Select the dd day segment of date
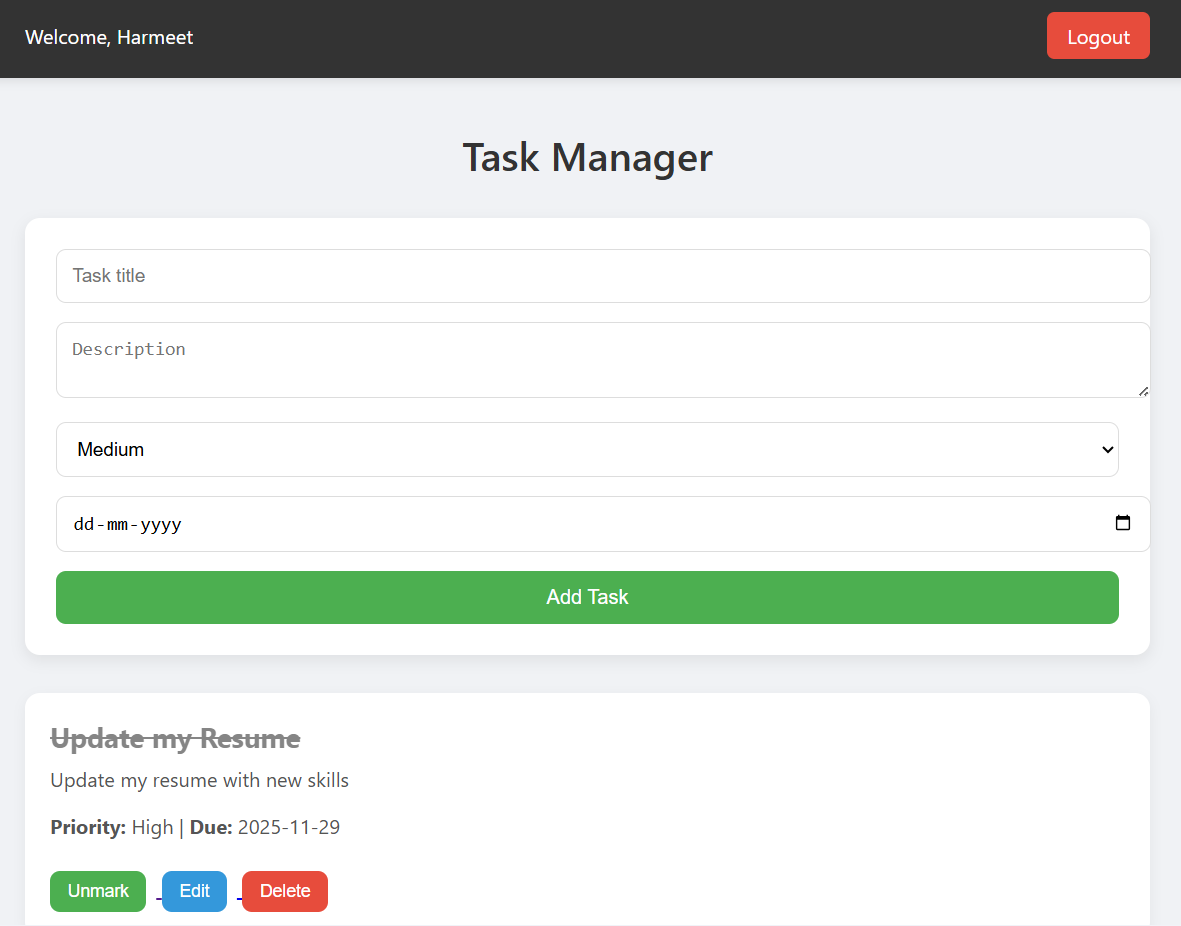 pyautogui.click(x=83, y=524)
